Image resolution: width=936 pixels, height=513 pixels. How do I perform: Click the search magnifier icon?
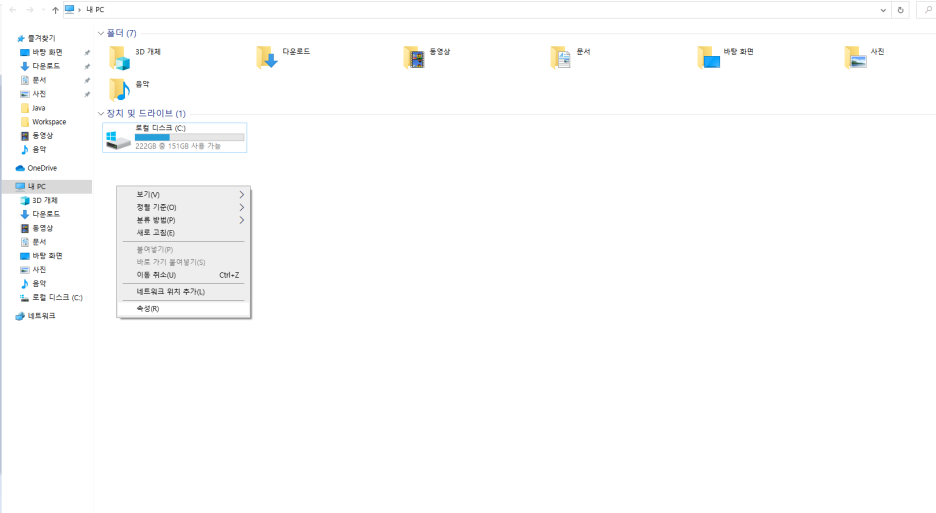[928, 10]
